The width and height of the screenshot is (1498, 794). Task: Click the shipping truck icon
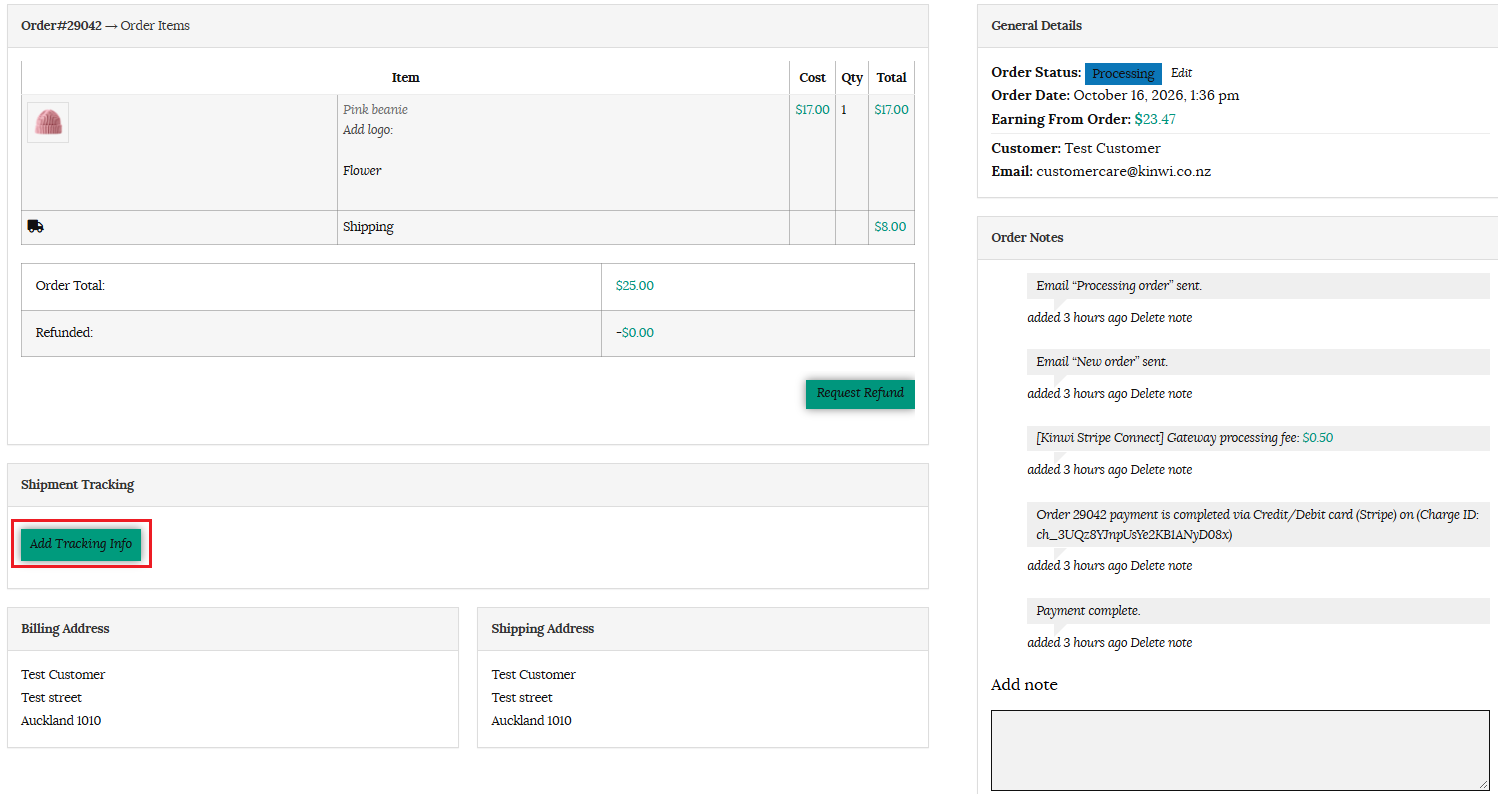click(36, 227)
